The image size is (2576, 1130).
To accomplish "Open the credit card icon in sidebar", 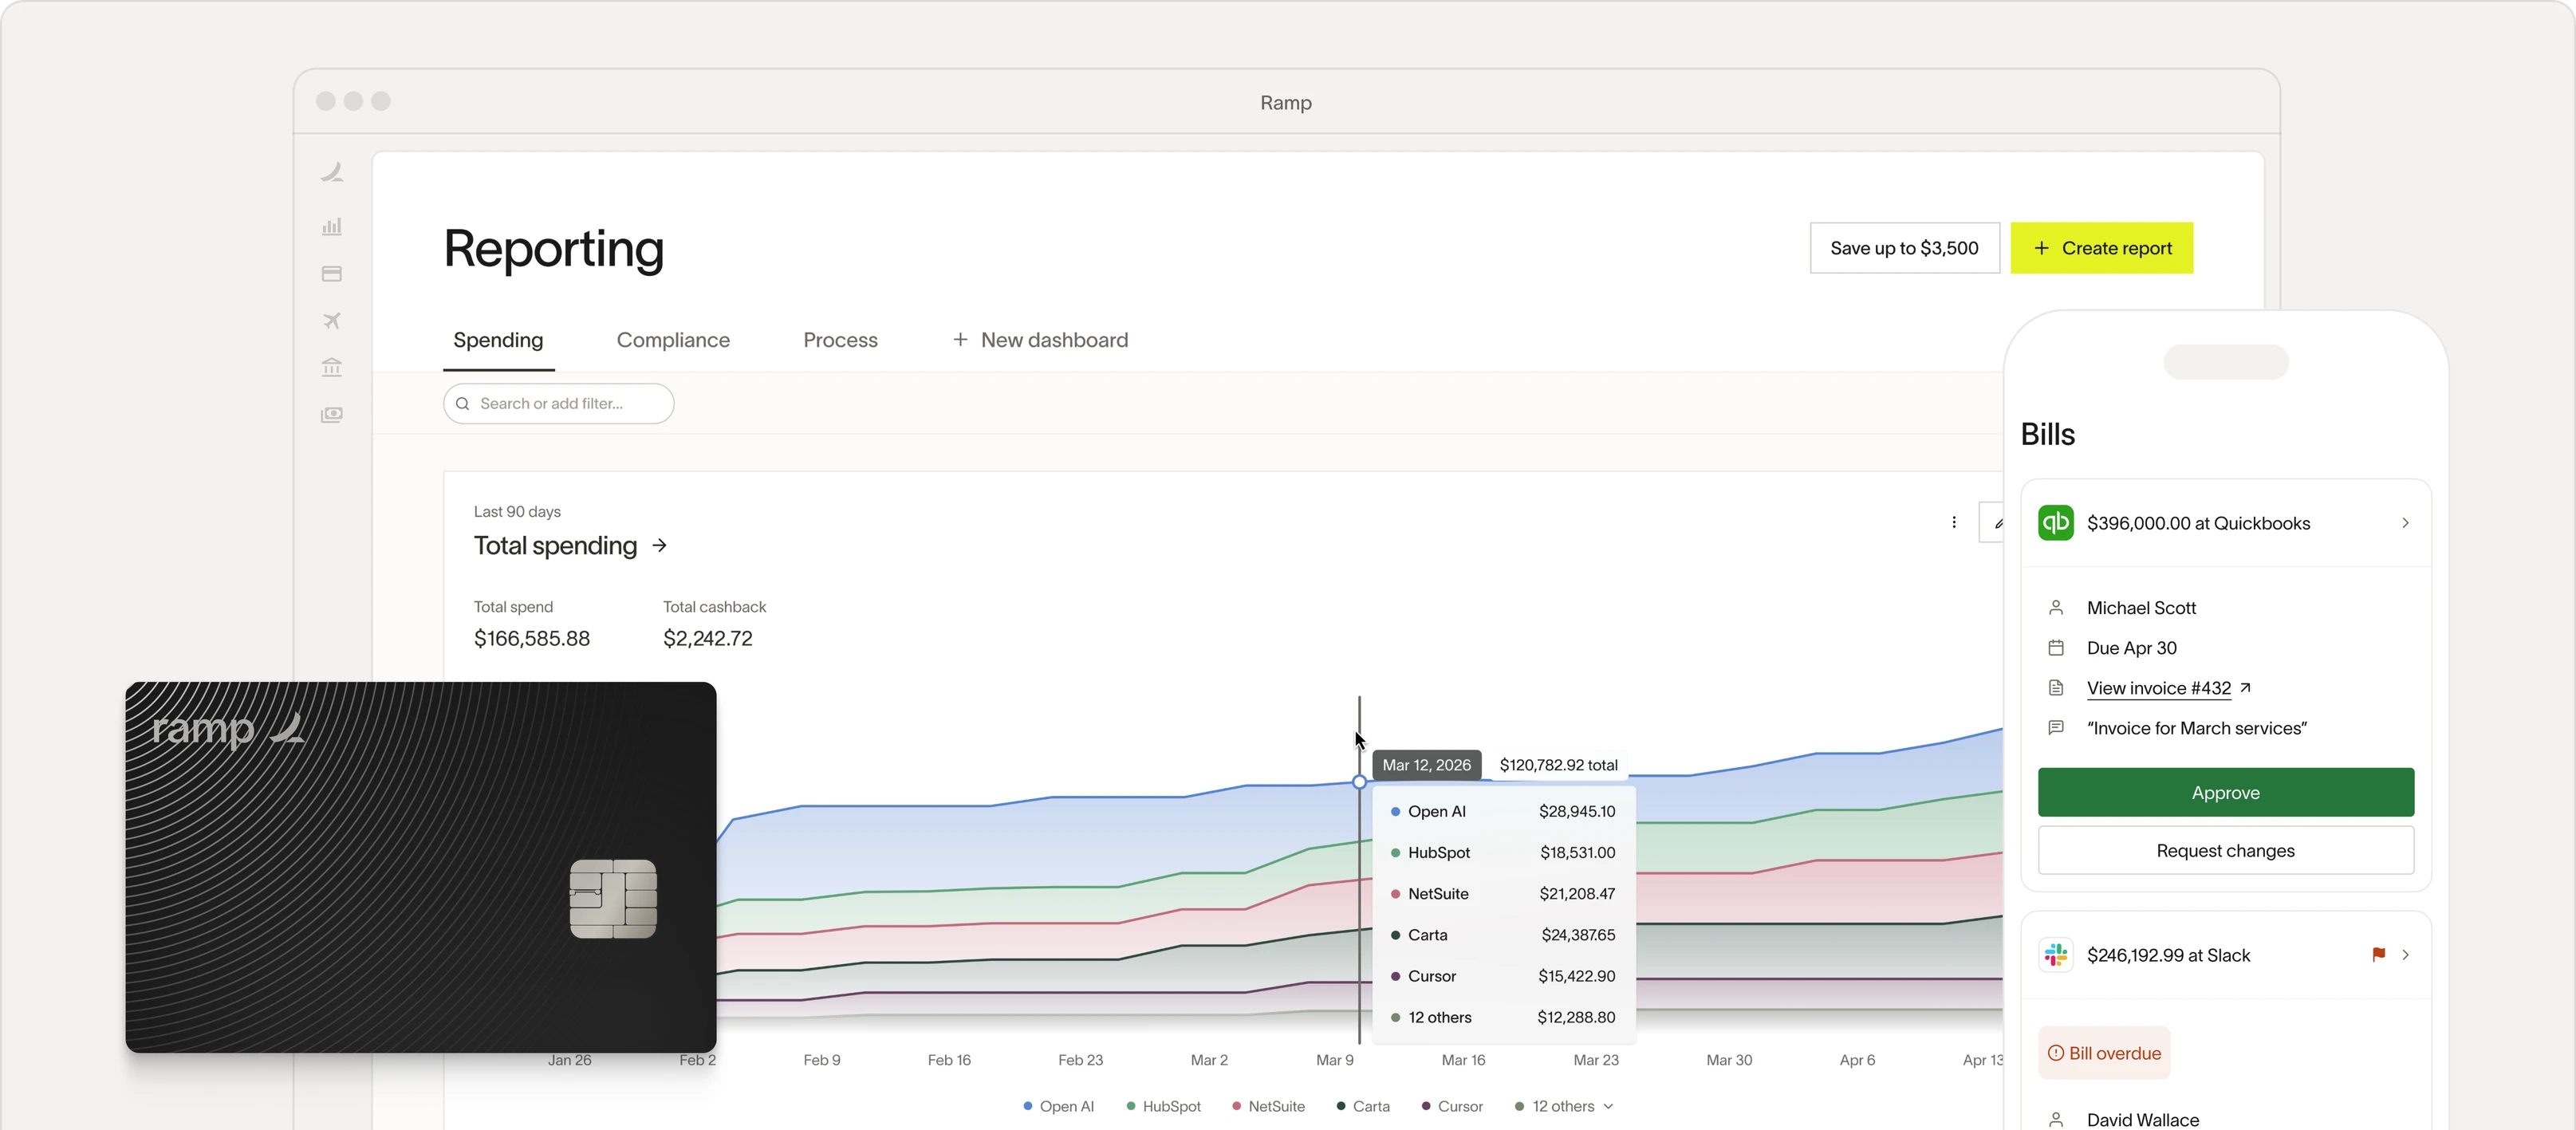I will click(332, 274).
